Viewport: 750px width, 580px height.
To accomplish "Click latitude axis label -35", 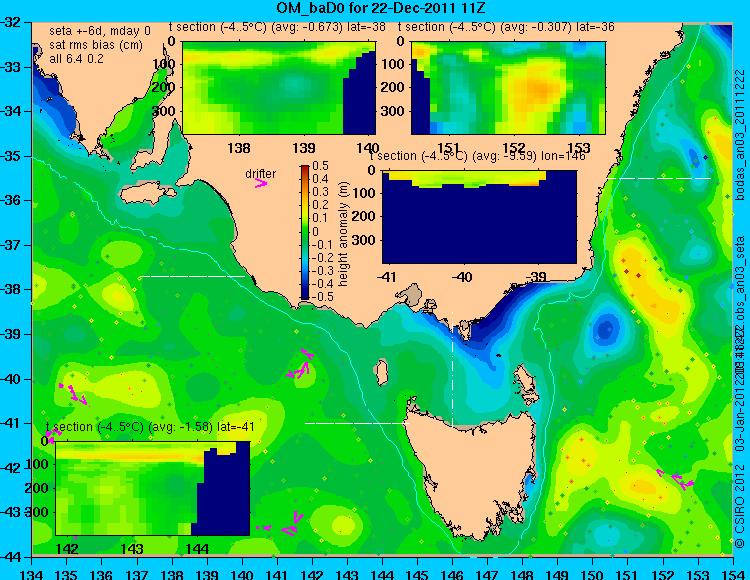I will coord(11,156).
